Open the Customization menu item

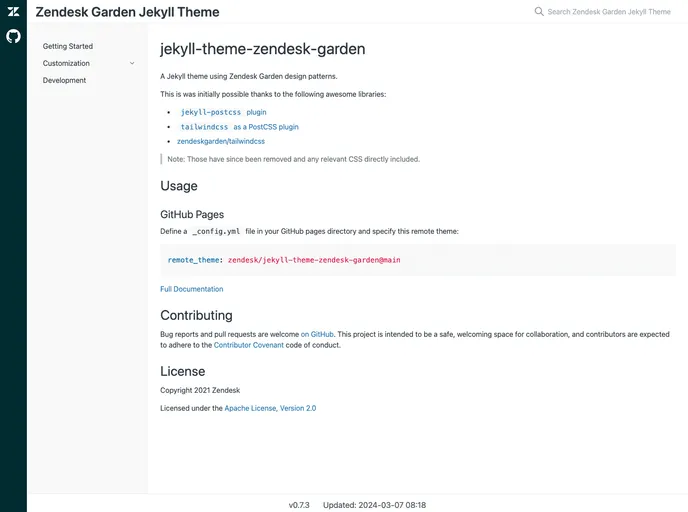click(66, 63)
